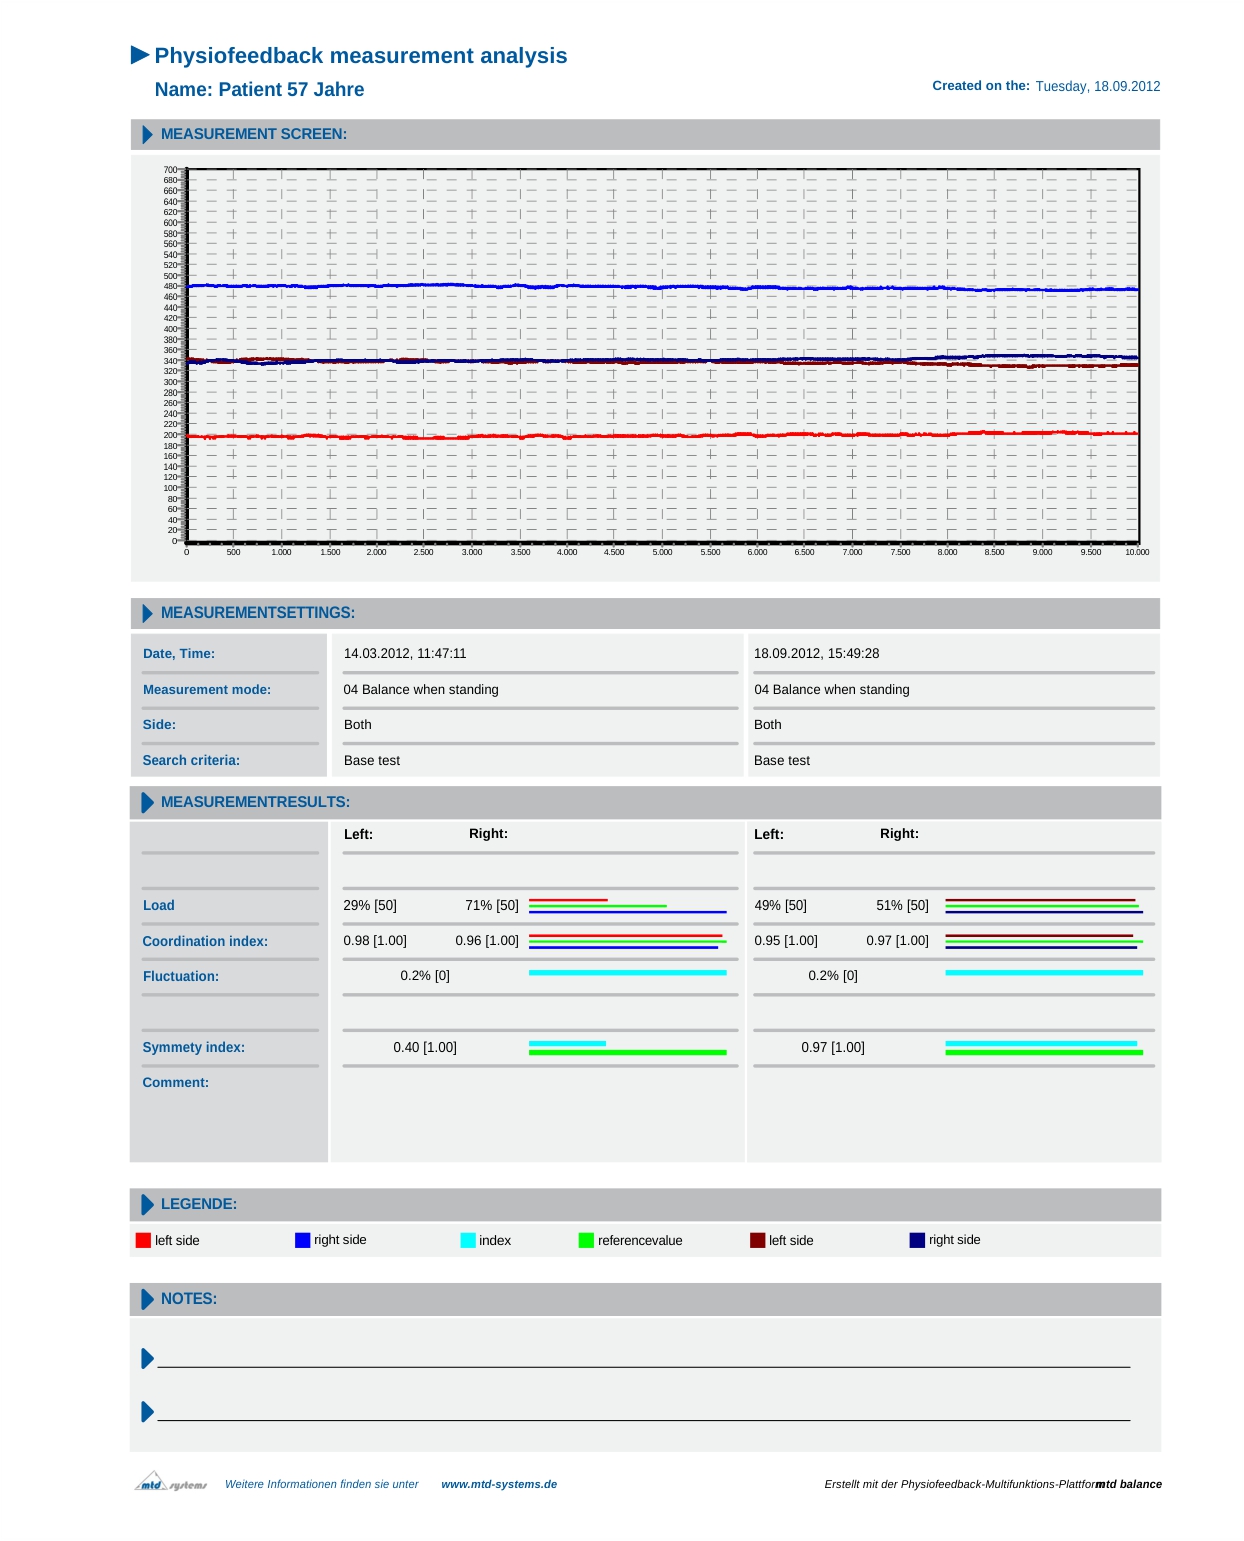Click the title 'Physiofeedback measurement analysis'
Viewport: 1244px width, 1541px height.
pyautogui.click(x=361, y=56)
